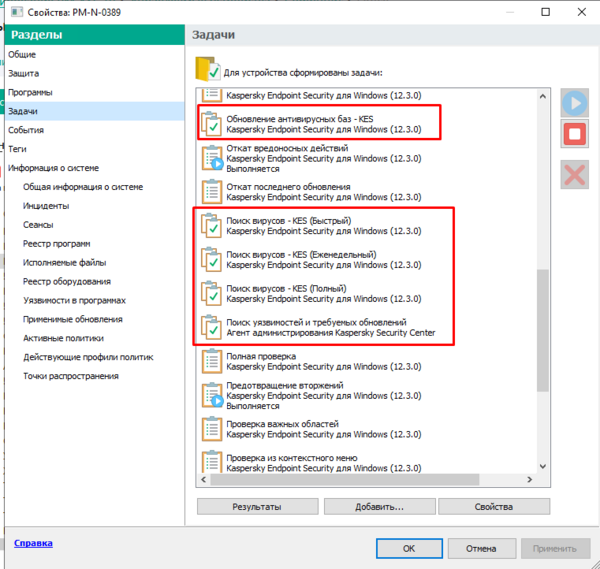This screenshot has height=569, width=600.
Task: Click the icon of "Полная проверка" task
Action: tap(212, 361)
